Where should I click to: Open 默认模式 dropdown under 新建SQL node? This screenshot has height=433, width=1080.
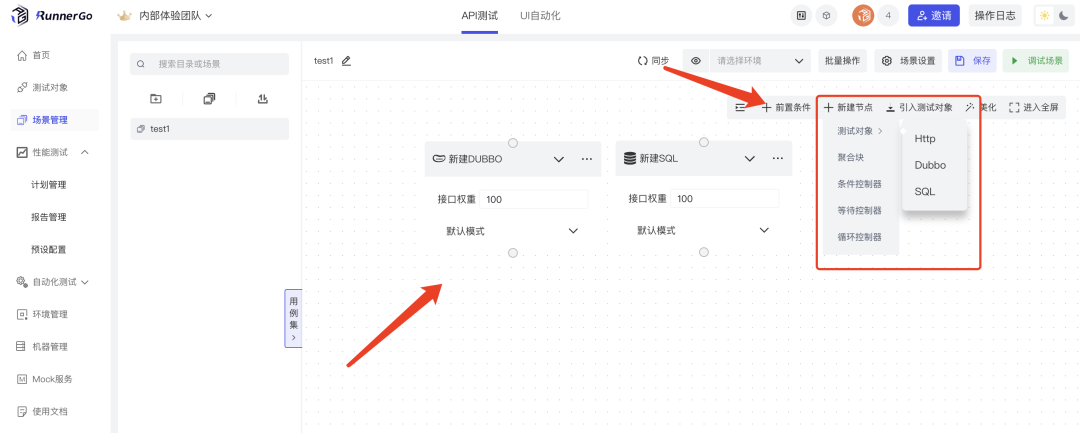coord(702,230)
